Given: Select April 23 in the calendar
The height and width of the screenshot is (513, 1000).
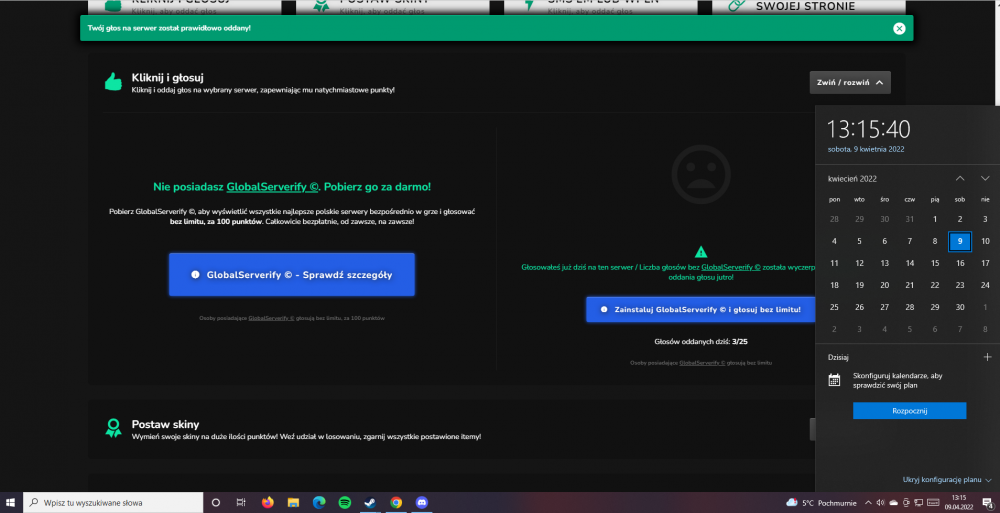Looking at the screenshot, I should coord(960,285).
